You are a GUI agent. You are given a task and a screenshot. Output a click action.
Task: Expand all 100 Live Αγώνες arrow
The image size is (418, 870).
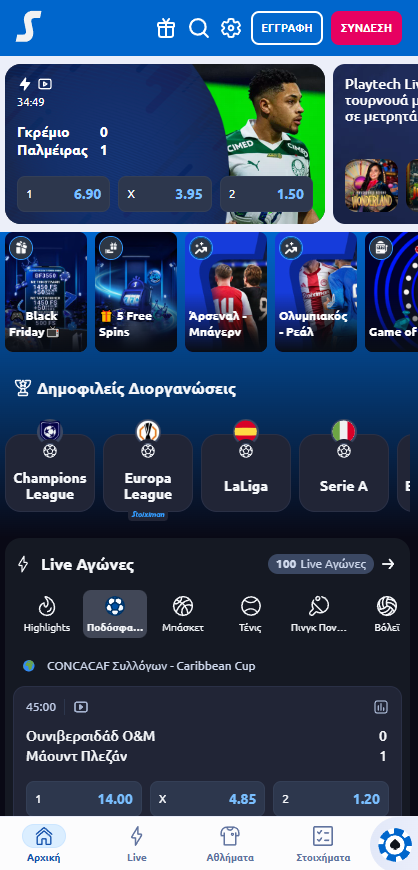(389, 564)
